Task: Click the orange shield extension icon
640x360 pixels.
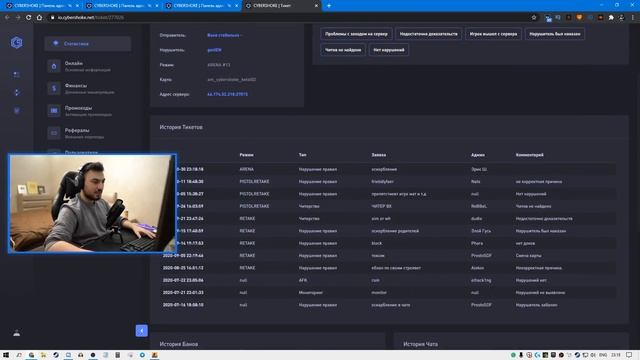Action: tap(579, 18)
